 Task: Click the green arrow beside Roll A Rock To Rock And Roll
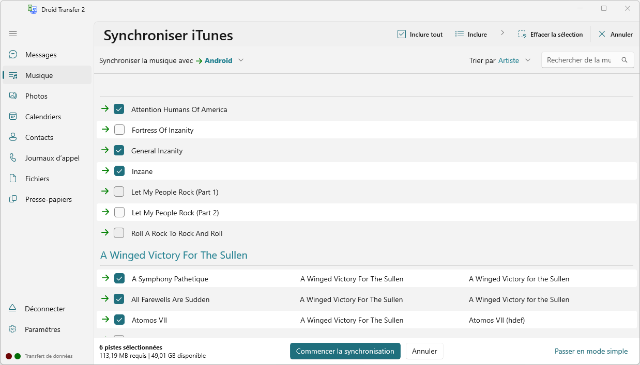[x=105, y=232]
